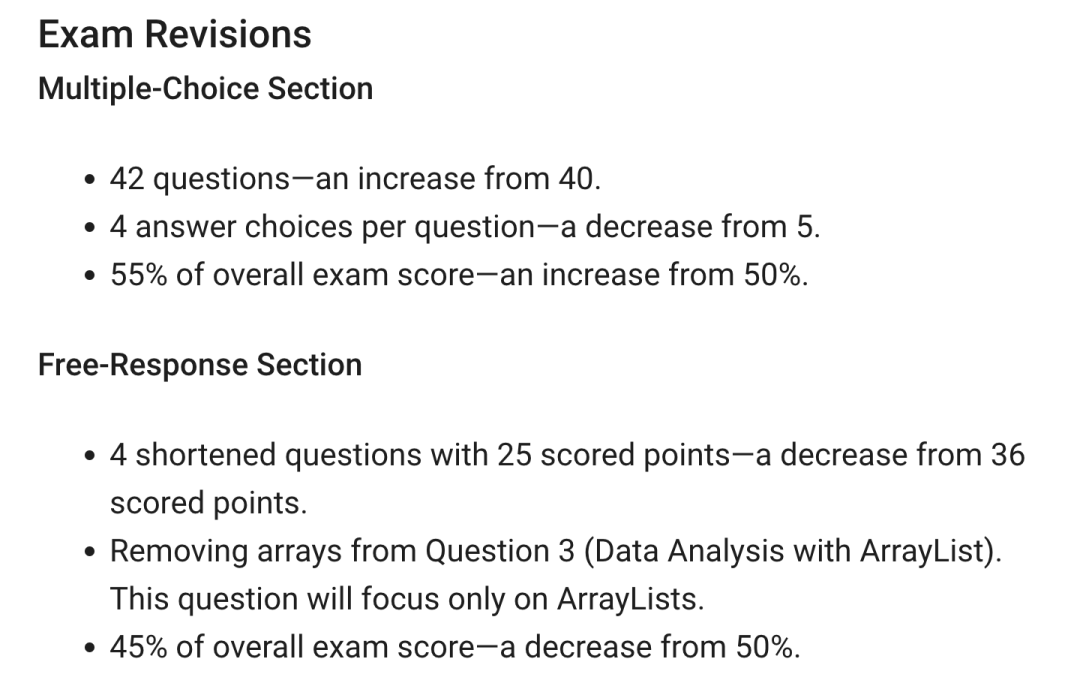This screenshot has width=1080, height=686.
Task: Click the word 'ArrayLists.' in the text
Action: [x=630, y=599]
